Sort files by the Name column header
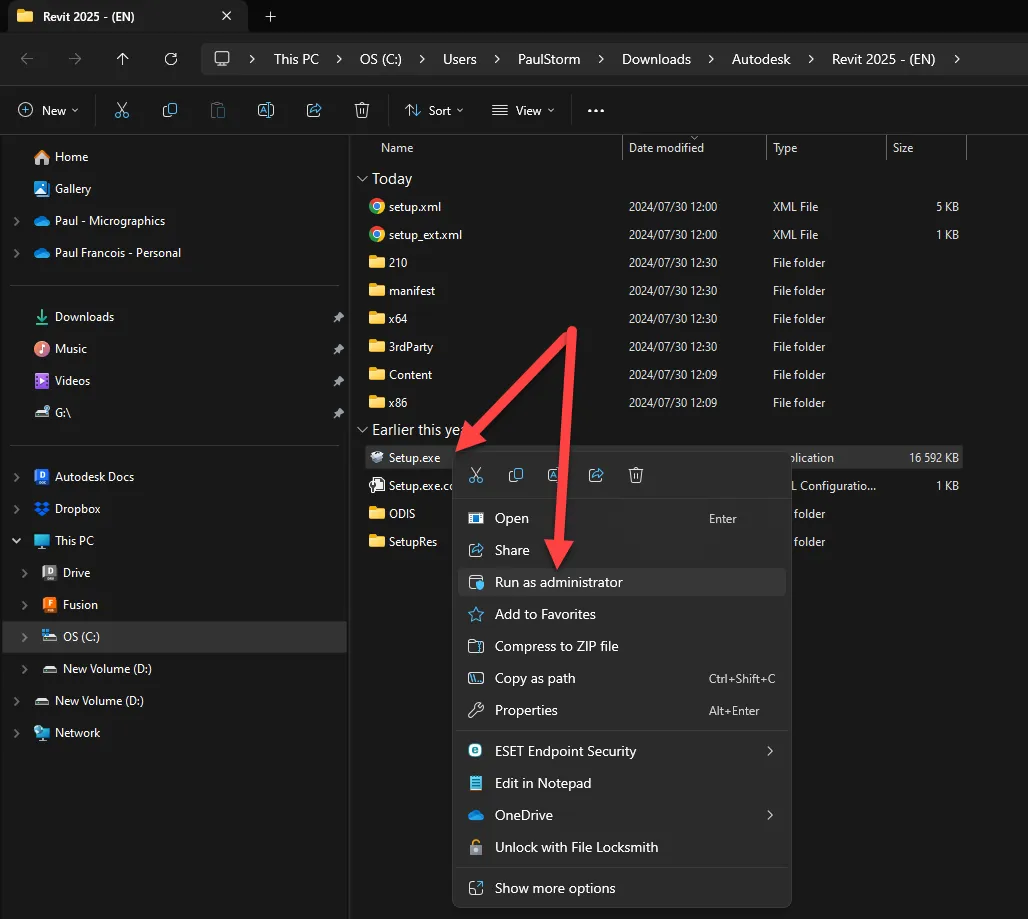This screenshot has width=1028, height=919. coord(397,147)
